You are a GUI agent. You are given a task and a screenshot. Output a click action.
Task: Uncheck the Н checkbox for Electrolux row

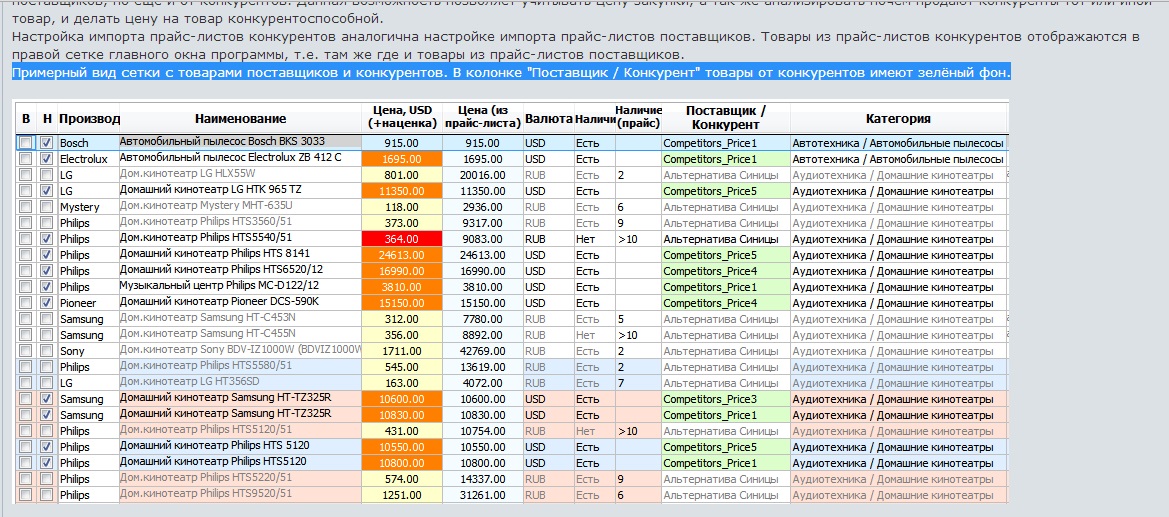click(x=46, y=159)
